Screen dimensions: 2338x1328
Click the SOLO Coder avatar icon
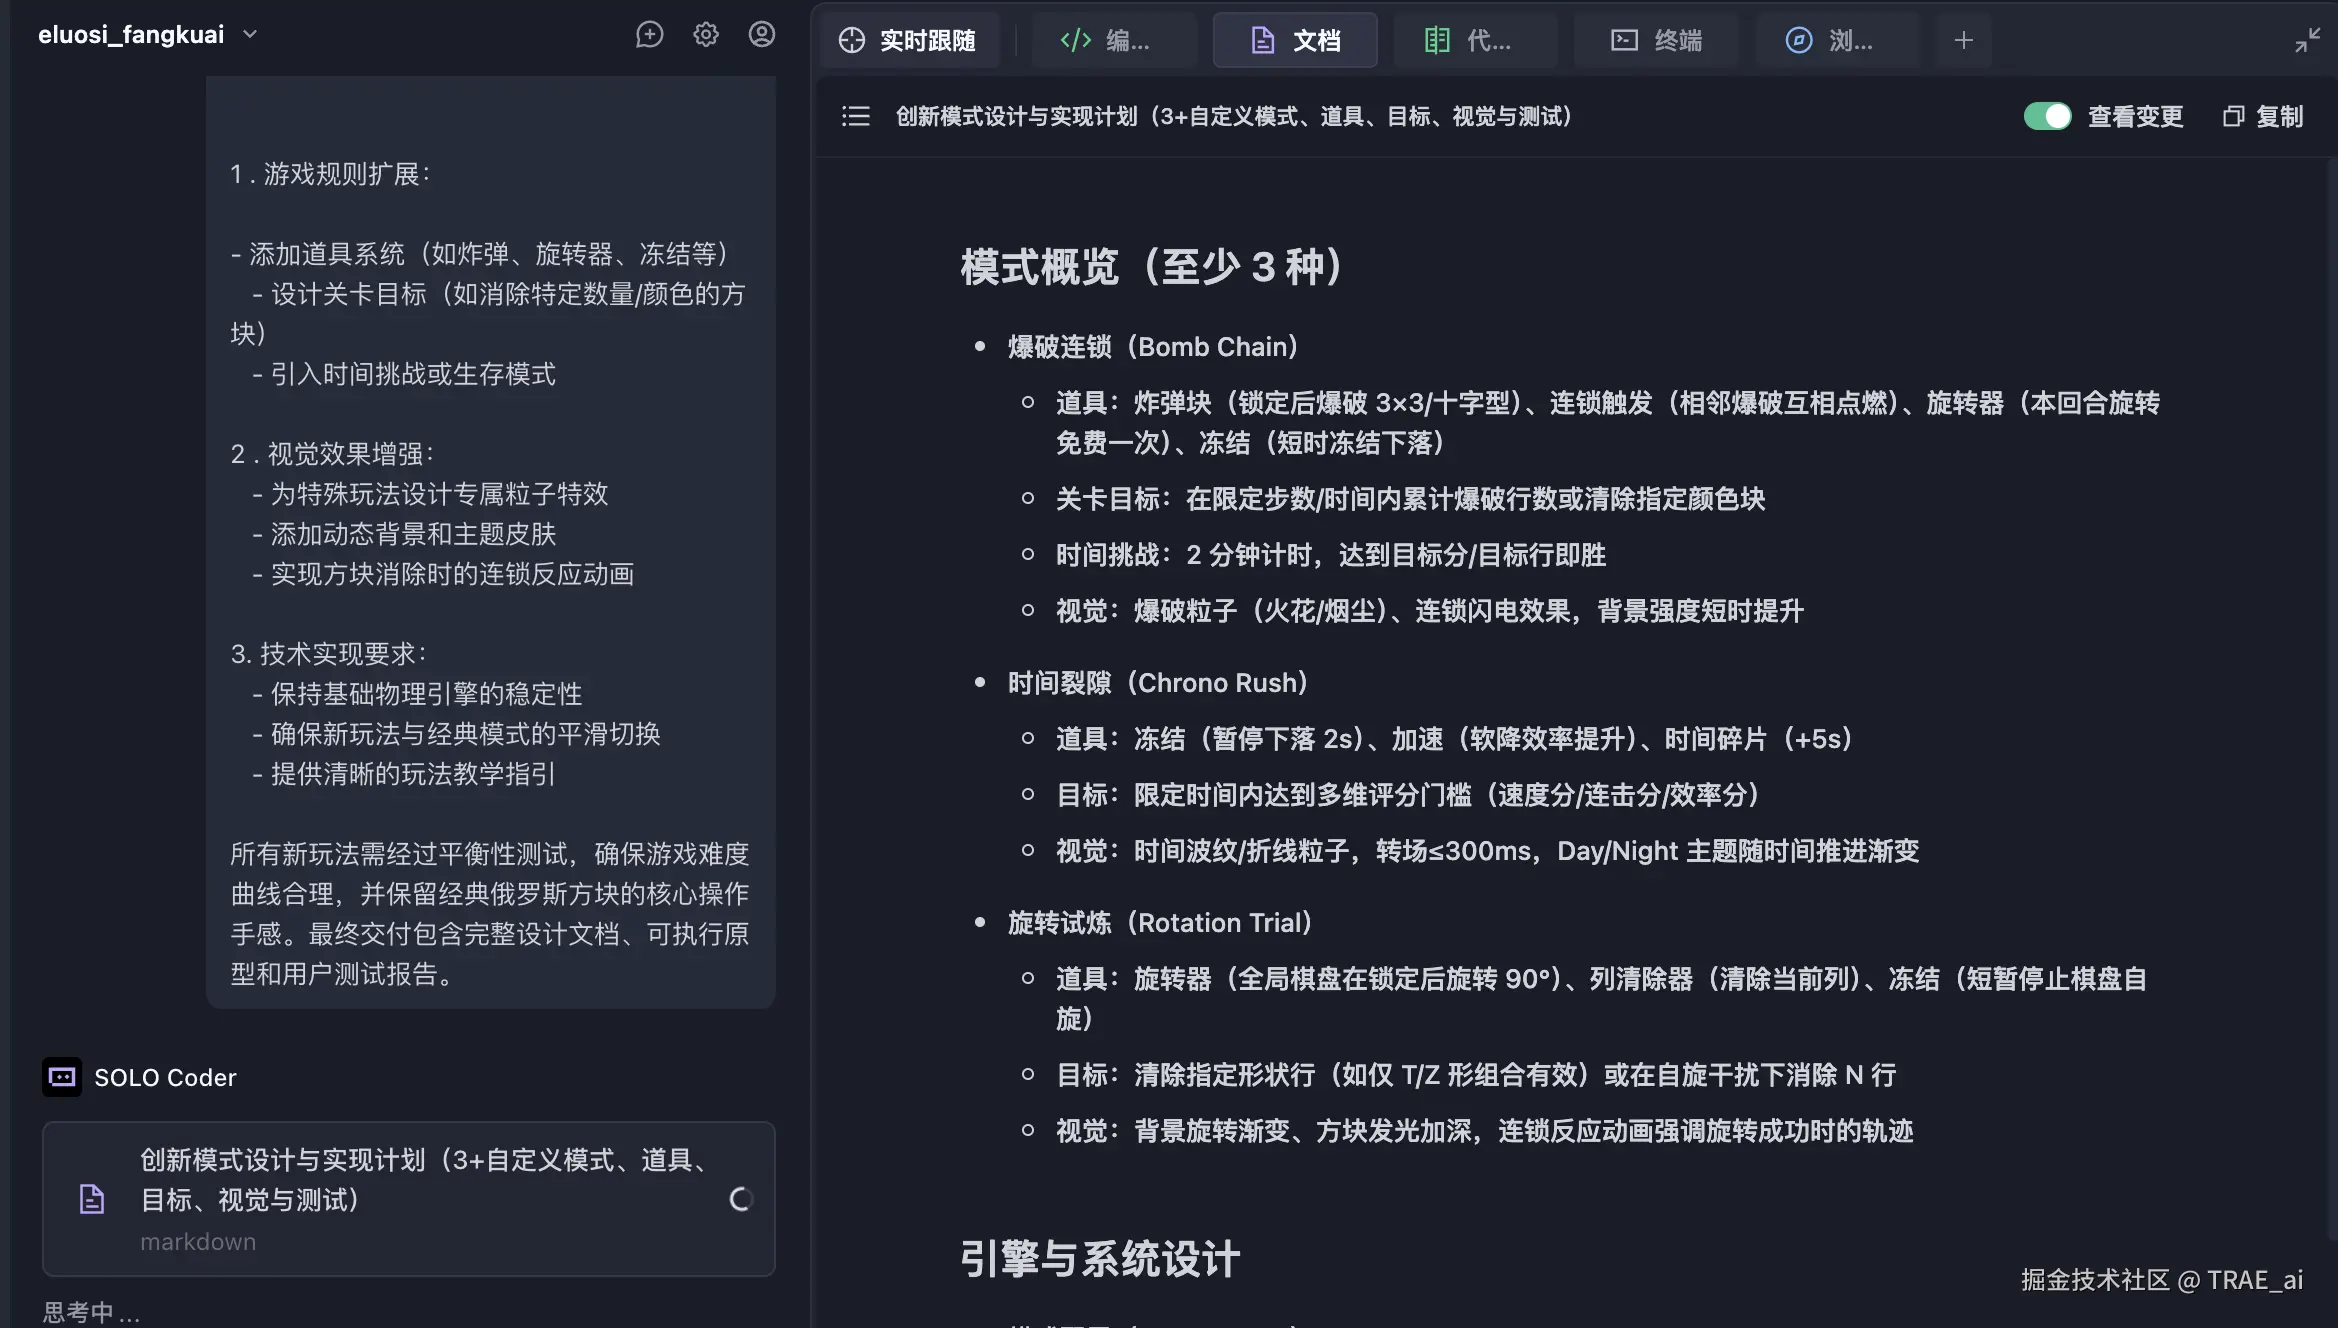(62, 1077)
